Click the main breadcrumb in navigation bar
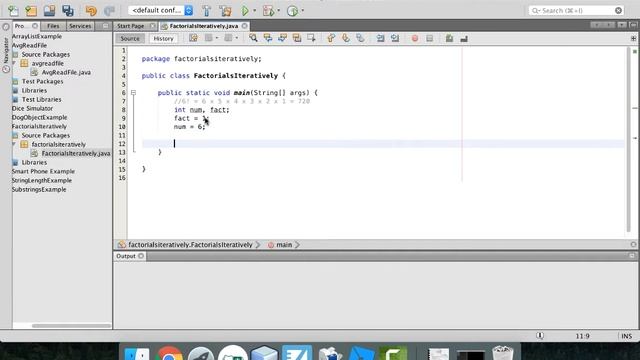Screen dimensions: 640x360 (x=284, y=245)
